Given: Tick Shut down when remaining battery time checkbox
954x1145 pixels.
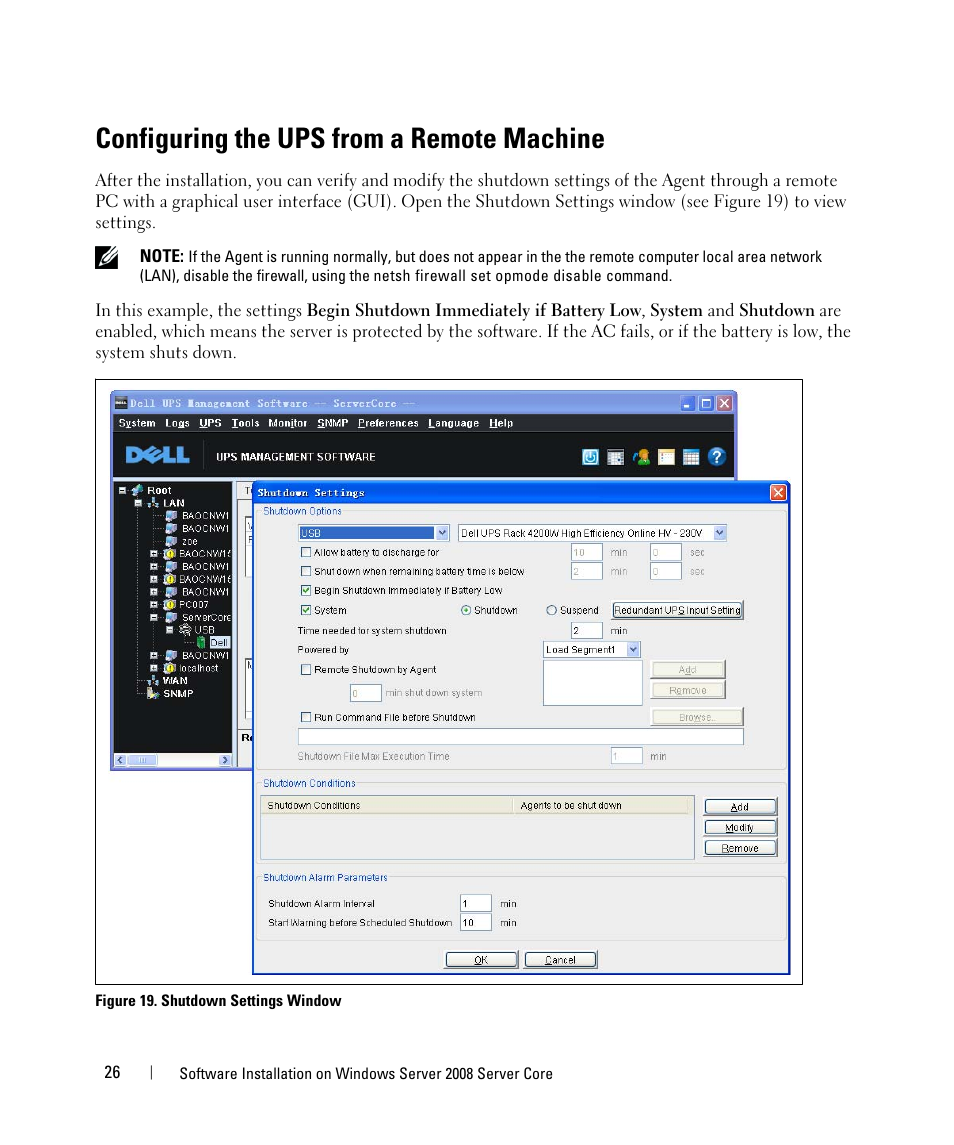Looking at the screenshot, I should (306, 571).
